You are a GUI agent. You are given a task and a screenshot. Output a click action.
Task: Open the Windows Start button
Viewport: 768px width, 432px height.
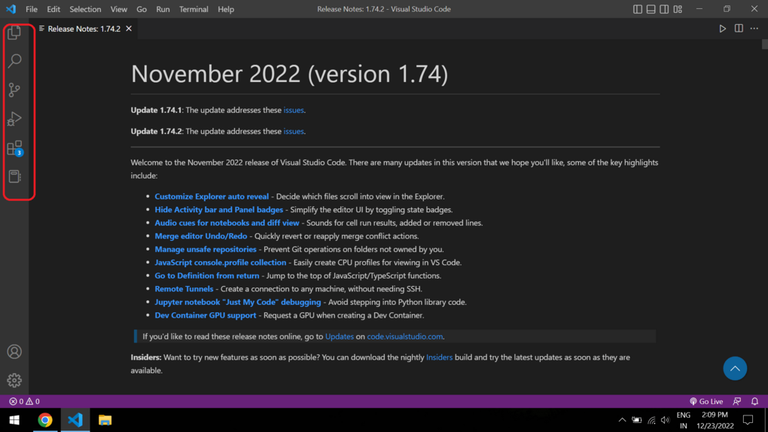click(14, 420)
